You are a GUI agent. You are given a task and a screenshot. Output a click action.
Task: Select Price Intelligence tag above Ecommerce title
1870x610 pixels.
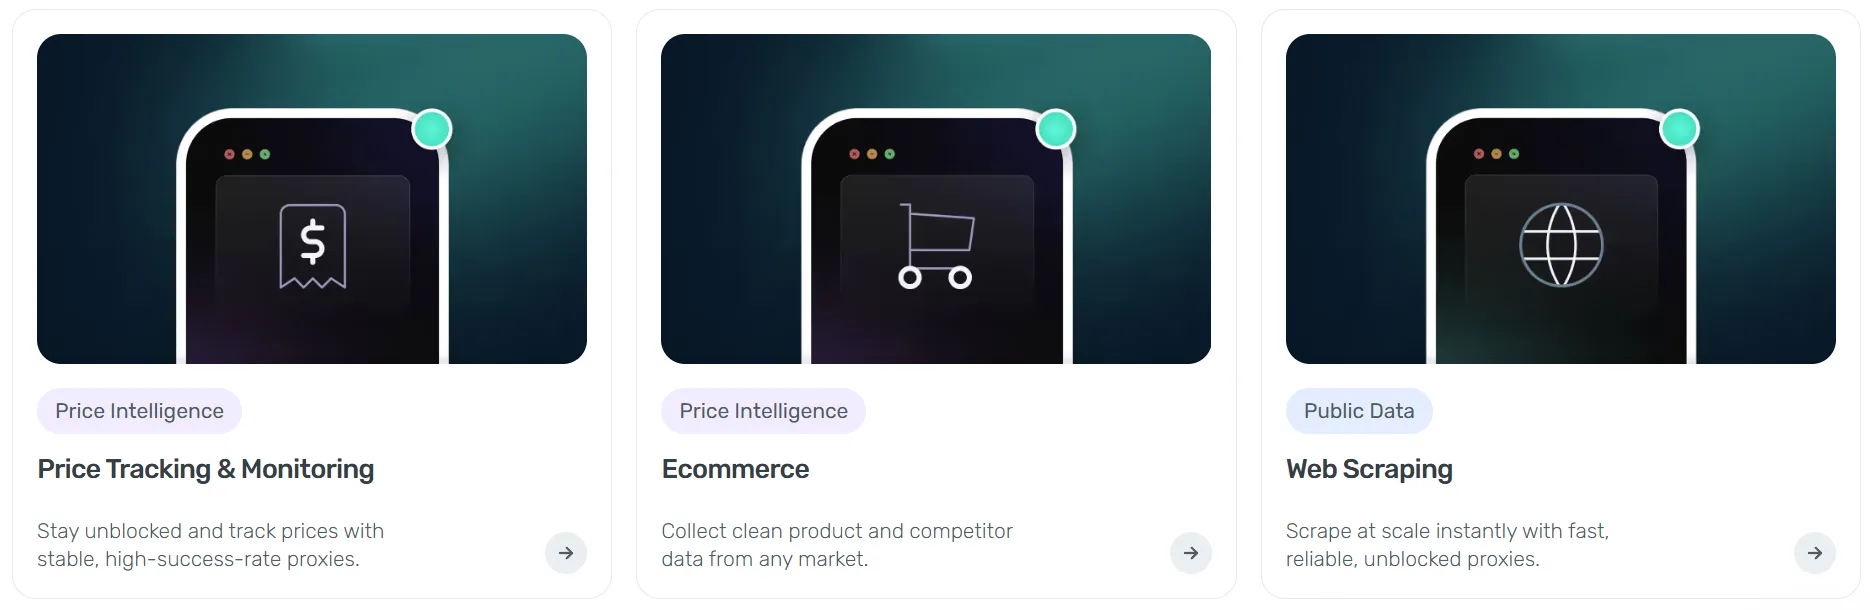763,411
